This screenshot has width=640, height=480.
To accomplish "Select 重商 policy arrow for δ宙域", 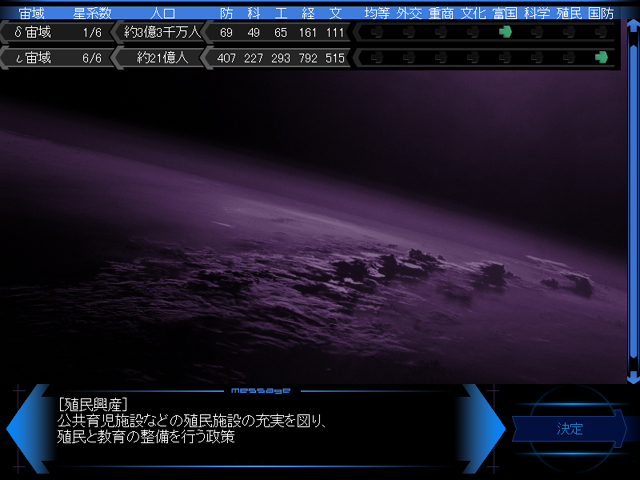I will coord(441,32).
